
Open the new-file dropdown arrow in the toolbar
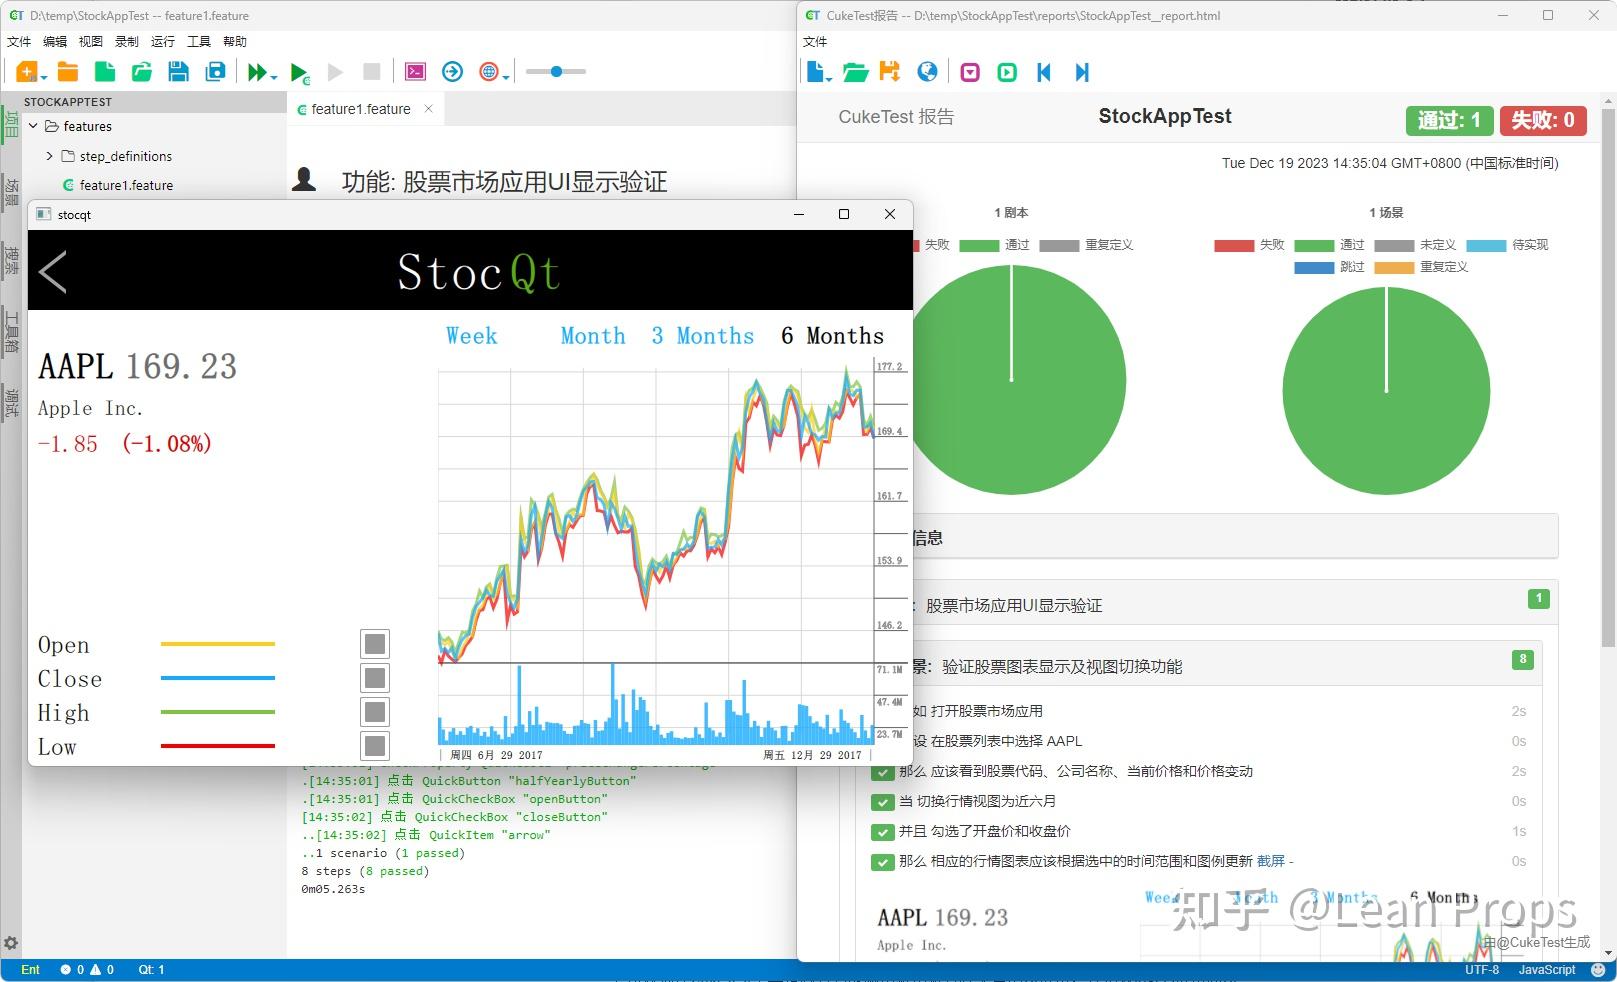43,79
